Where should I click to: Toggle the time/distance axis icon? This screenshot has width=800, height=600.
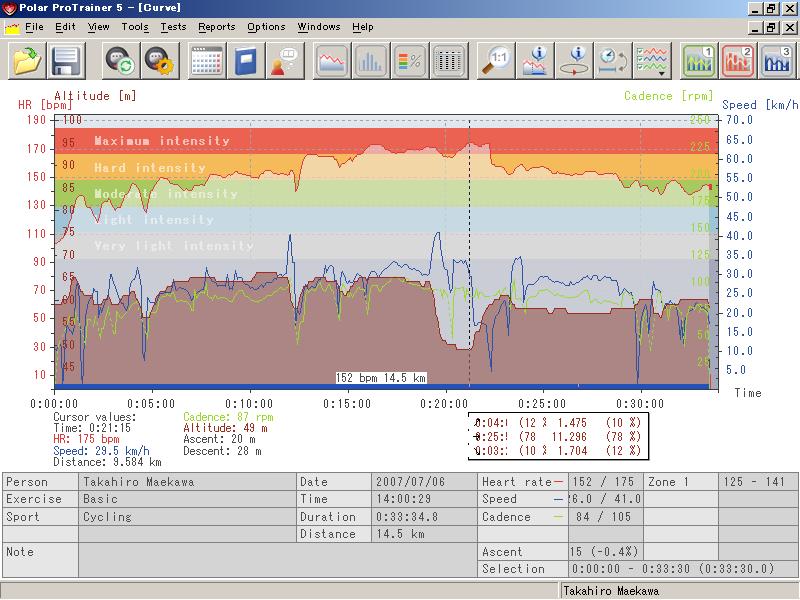click(x=613, y=61)
